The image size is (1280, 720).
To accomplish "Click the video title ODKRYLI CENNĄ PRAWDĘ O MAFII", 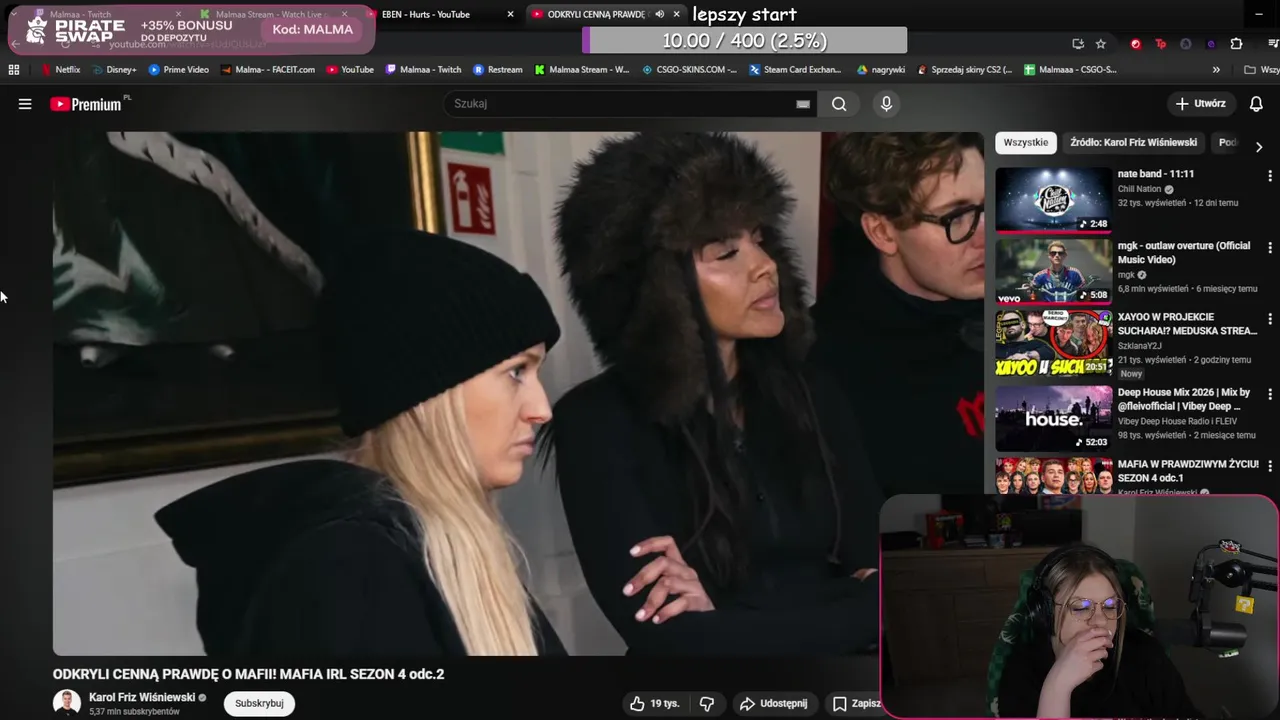I will tap(248, 674).
